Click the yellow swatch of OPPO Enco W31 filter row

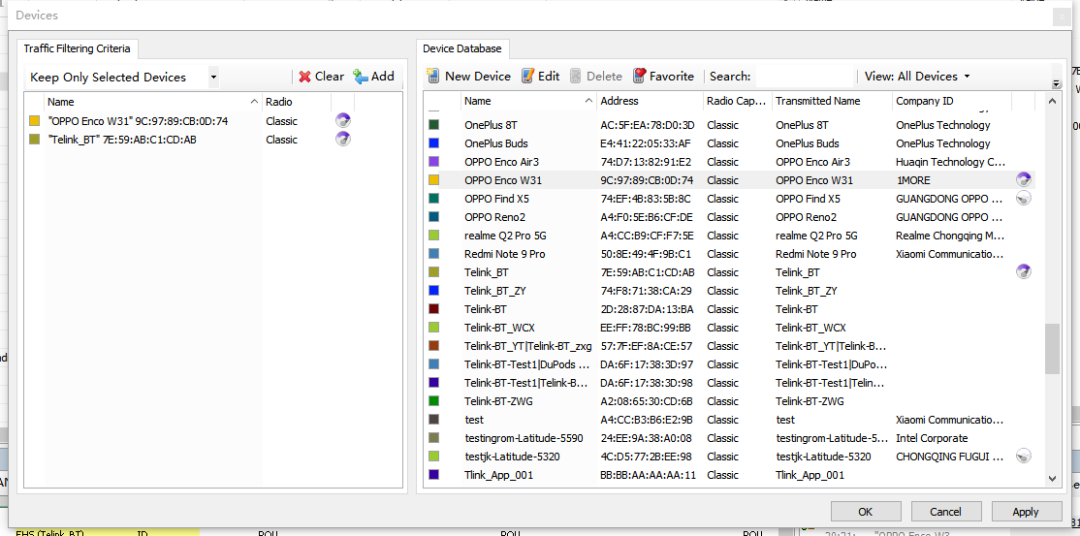(34, 121)
